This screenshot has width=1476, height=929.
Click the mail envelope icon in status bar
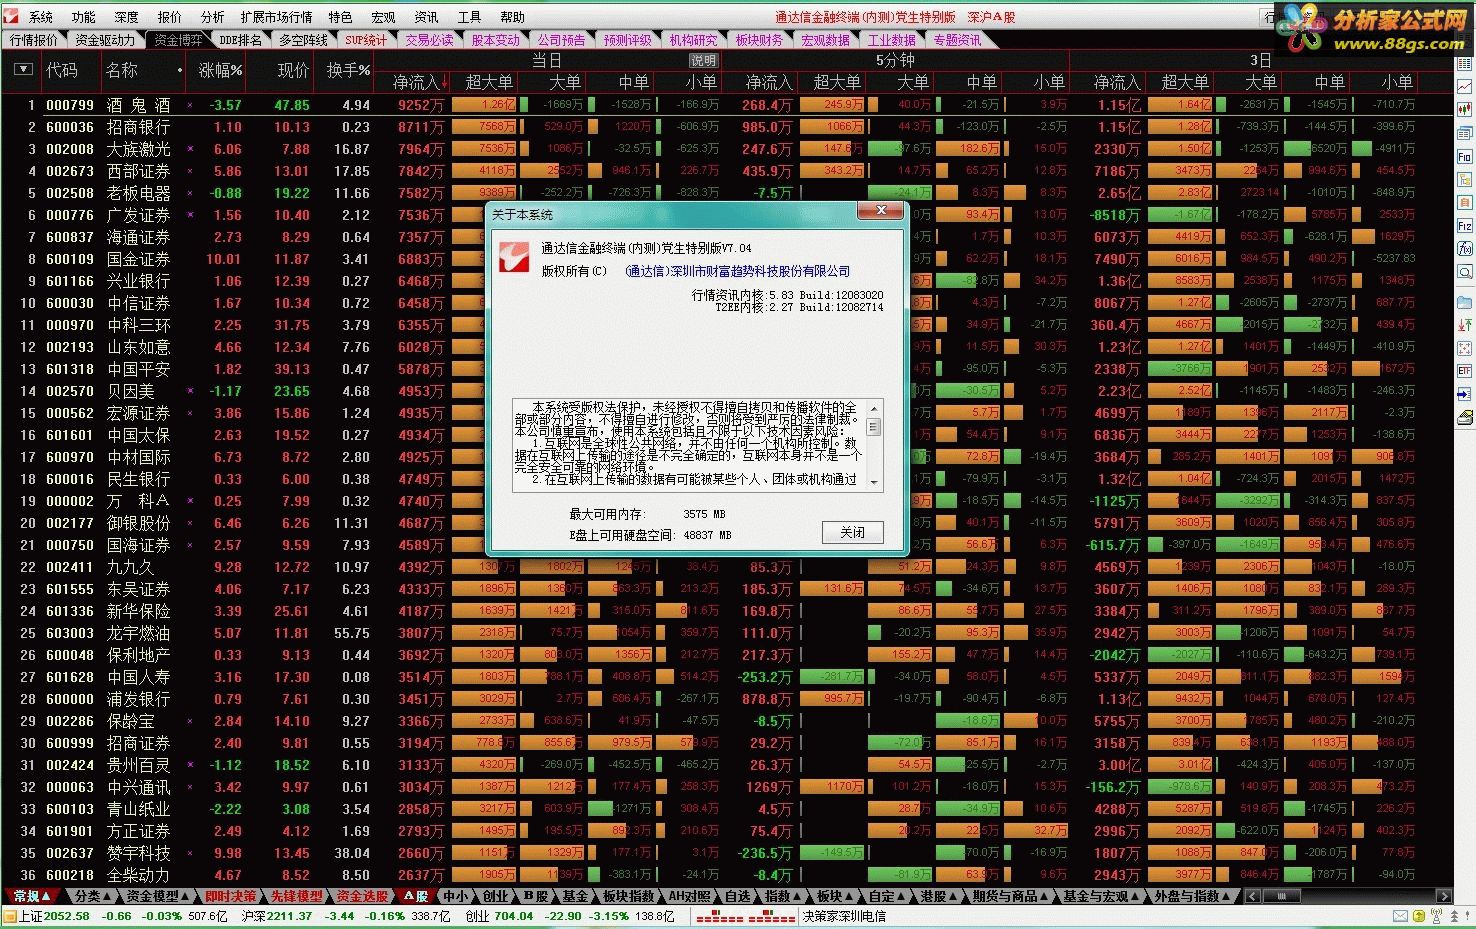pos(1400,916)
